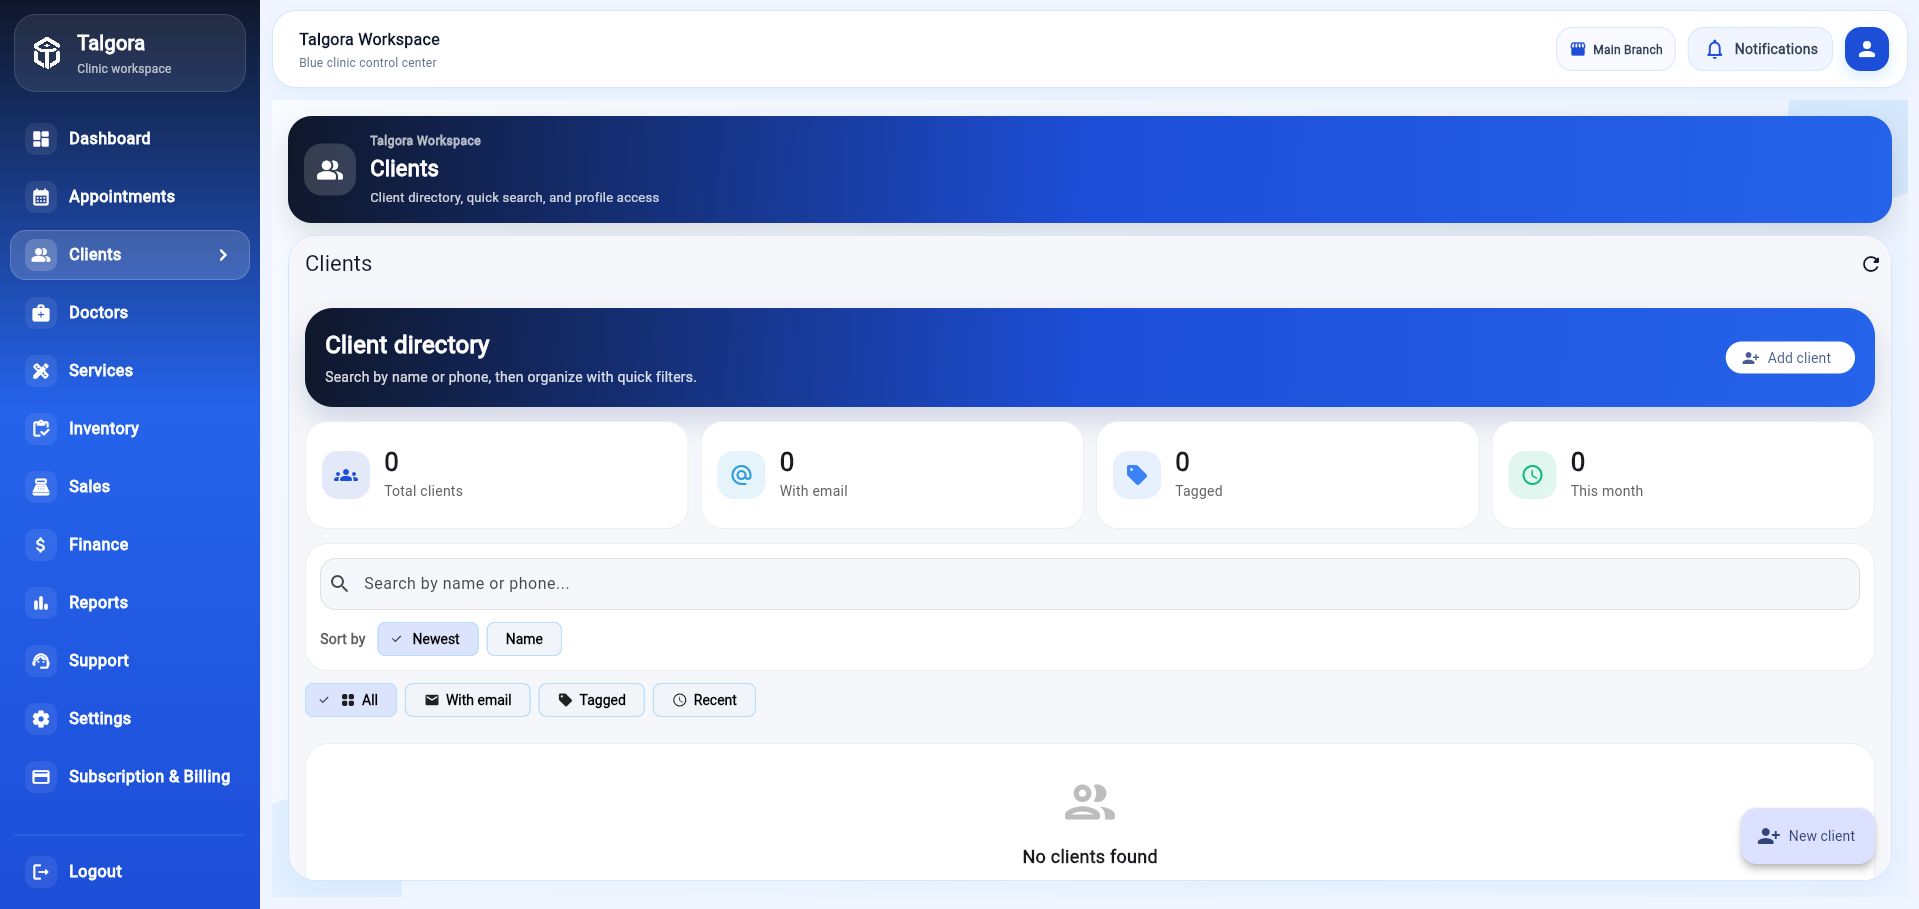Click the magnifier icon in search bar

[x=340, y=584]
